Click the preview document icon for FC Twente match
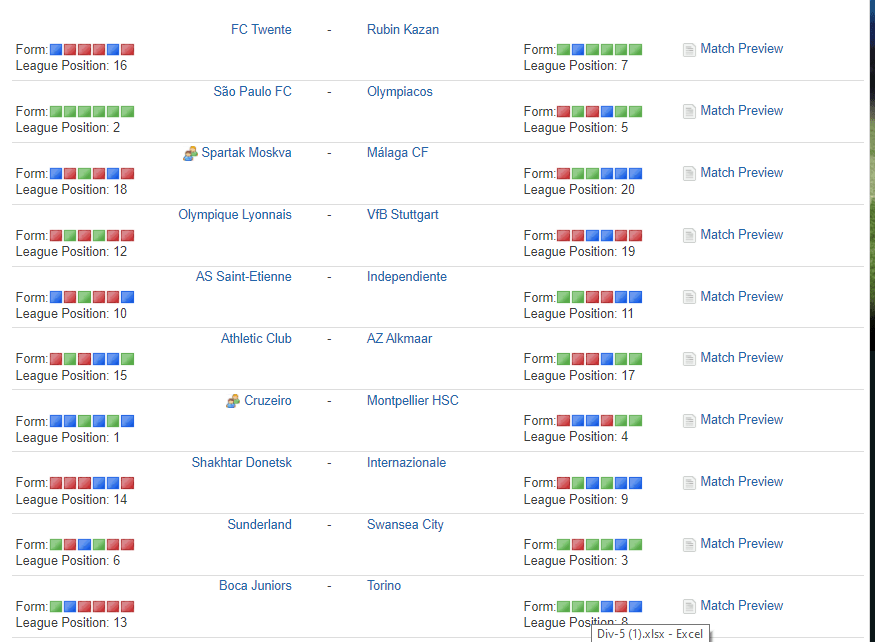The image size is (875, 642). coord(689,49)
